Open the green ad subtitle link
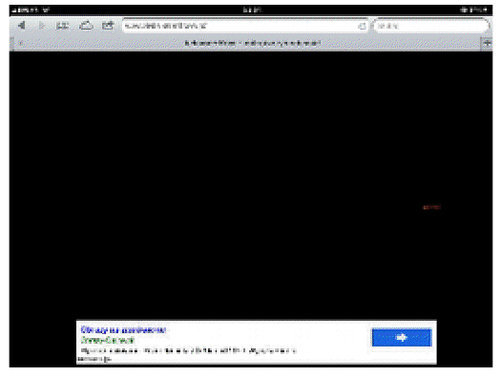The image size is (500, 376). click(x=107, y=340)
